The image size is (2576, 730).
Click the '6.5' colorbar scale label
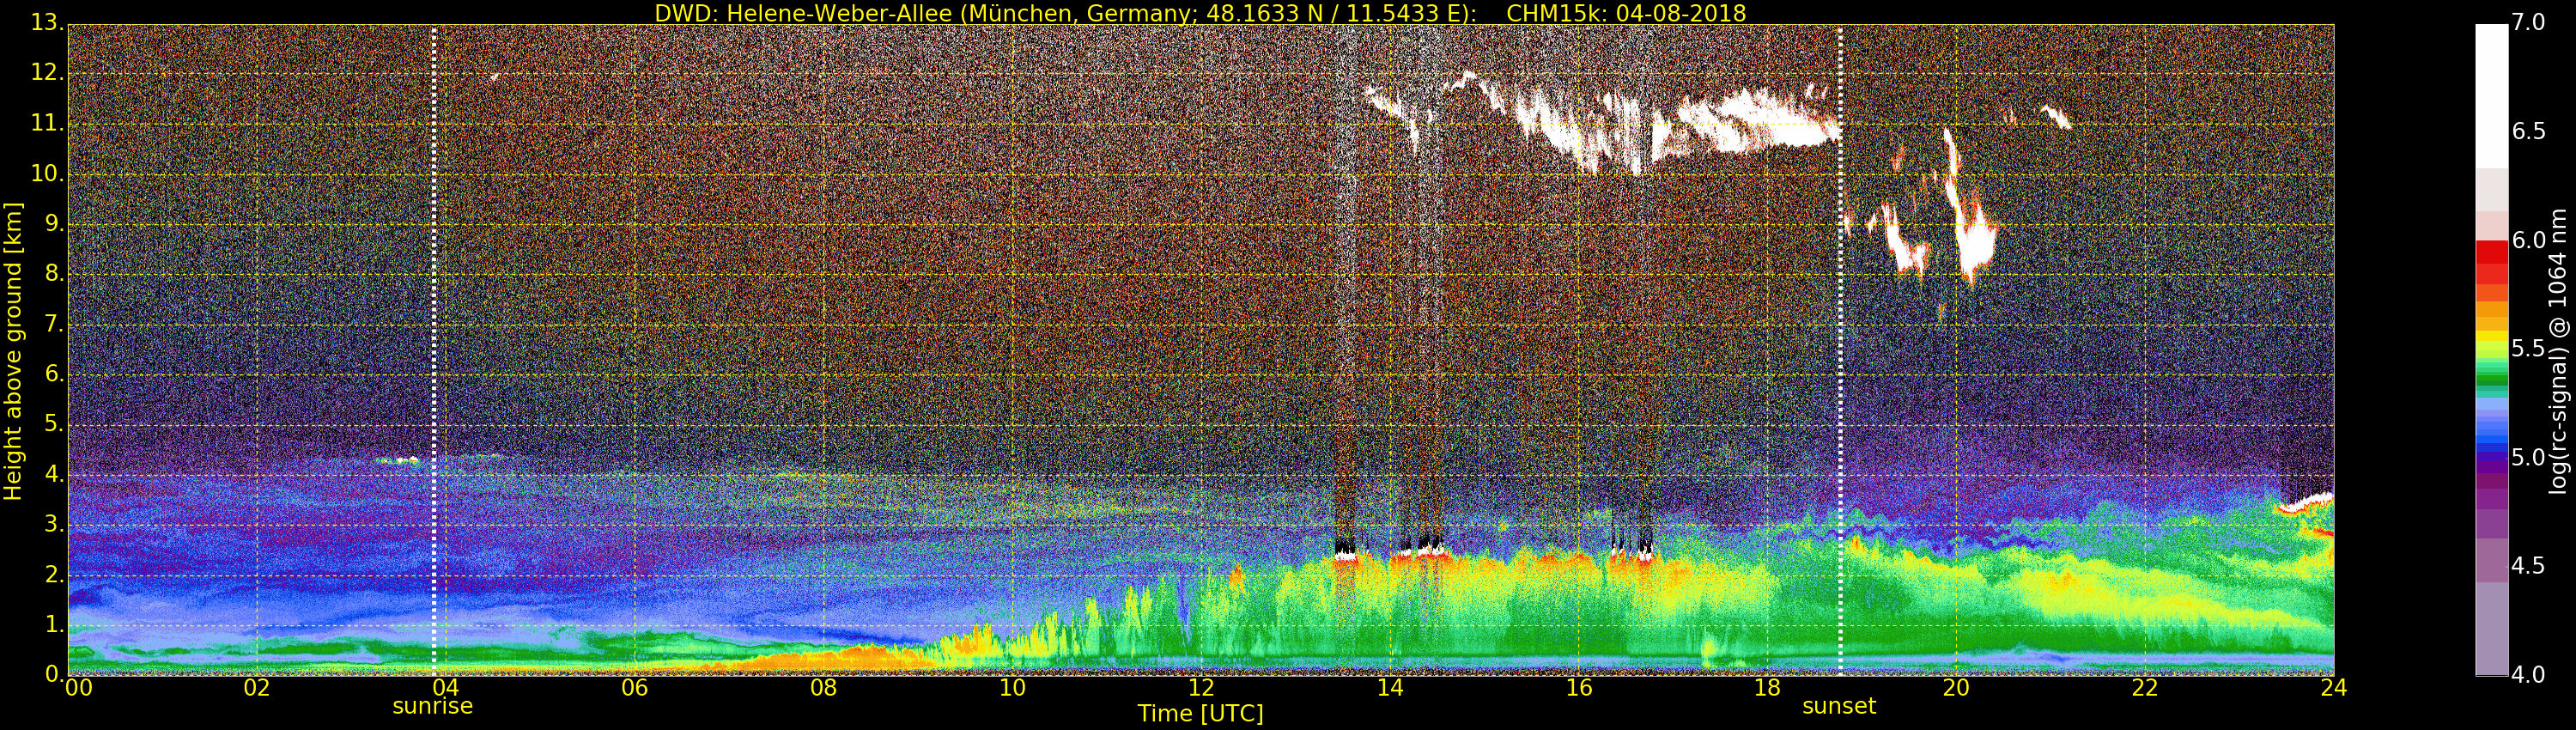[x=2528, y=132]
